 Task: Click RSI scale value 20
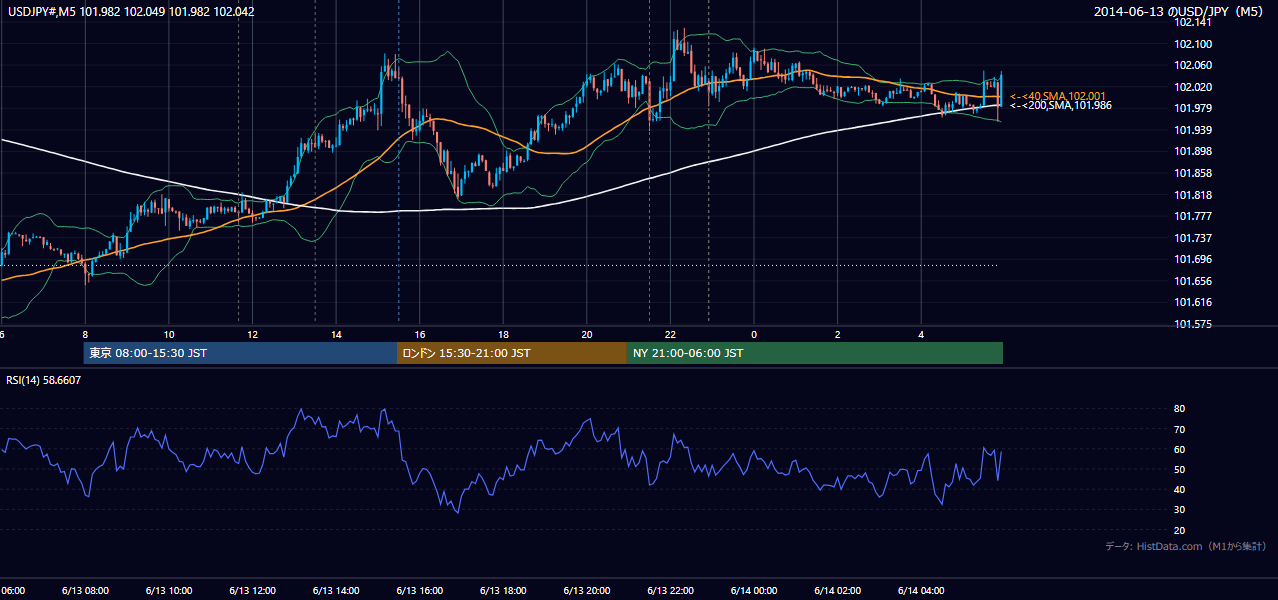pyautogui.click(x=1180, y=530)
